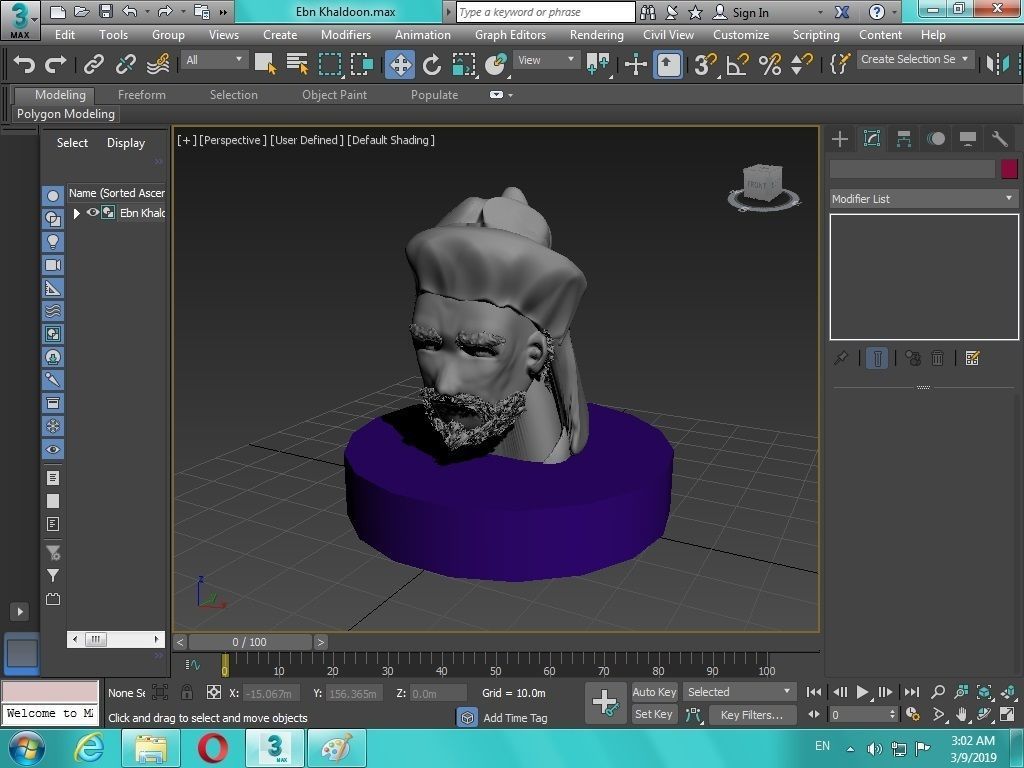Screen dimensions: 1024x768
Task: Activate the Select and Scale tool
Action: pyautogui.click(x=464, y=64)
